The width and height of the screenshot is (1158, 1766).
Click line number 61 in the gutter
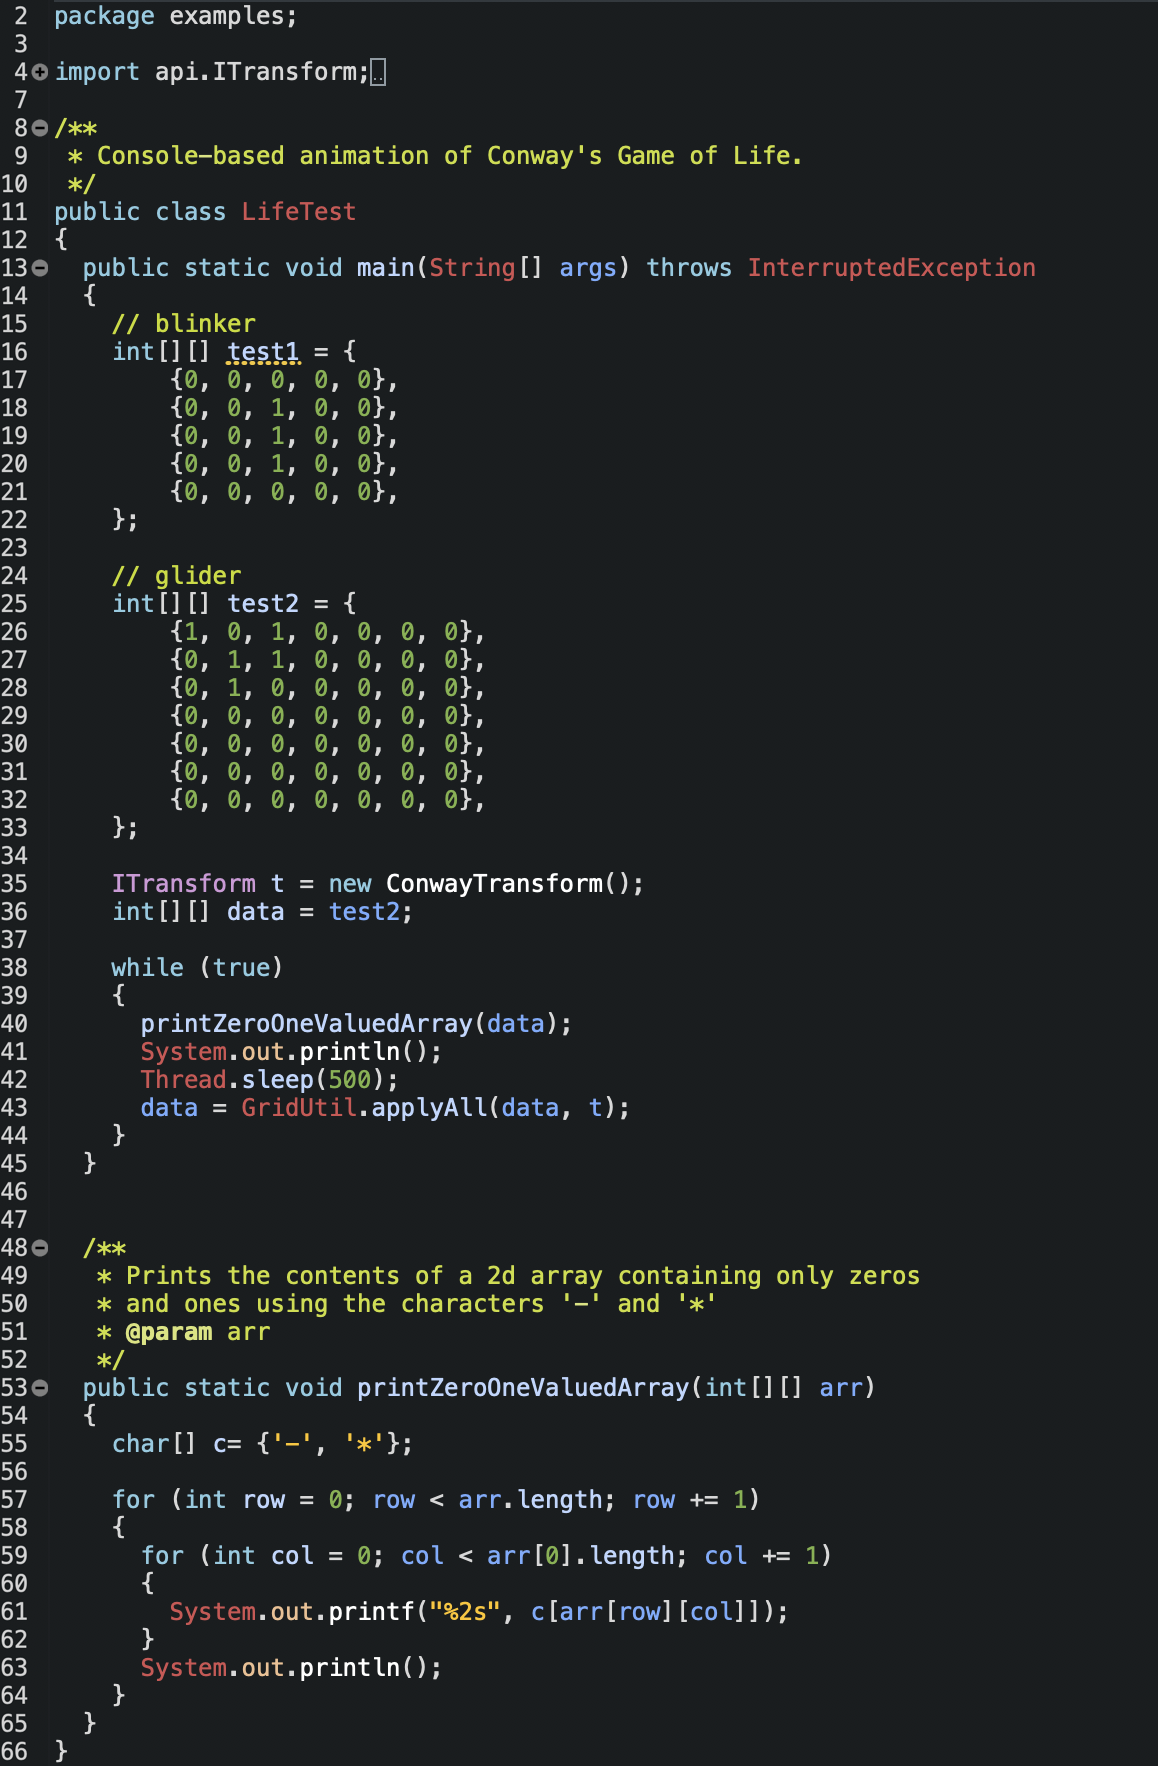click(15, 1612)
